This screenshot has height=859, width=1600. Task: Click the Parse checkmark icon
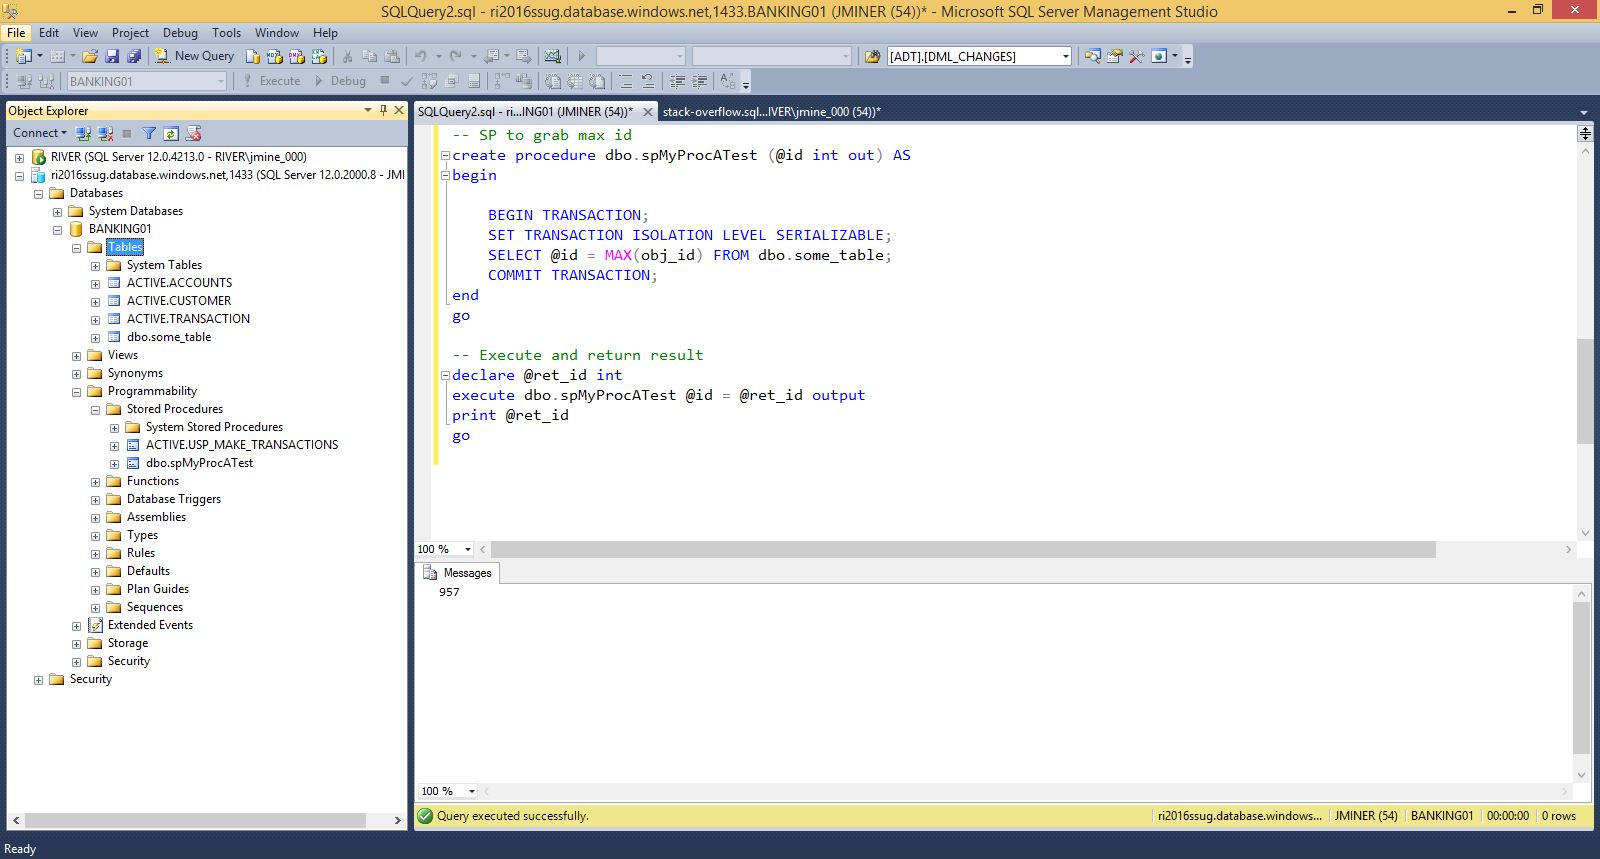point(407,81)
